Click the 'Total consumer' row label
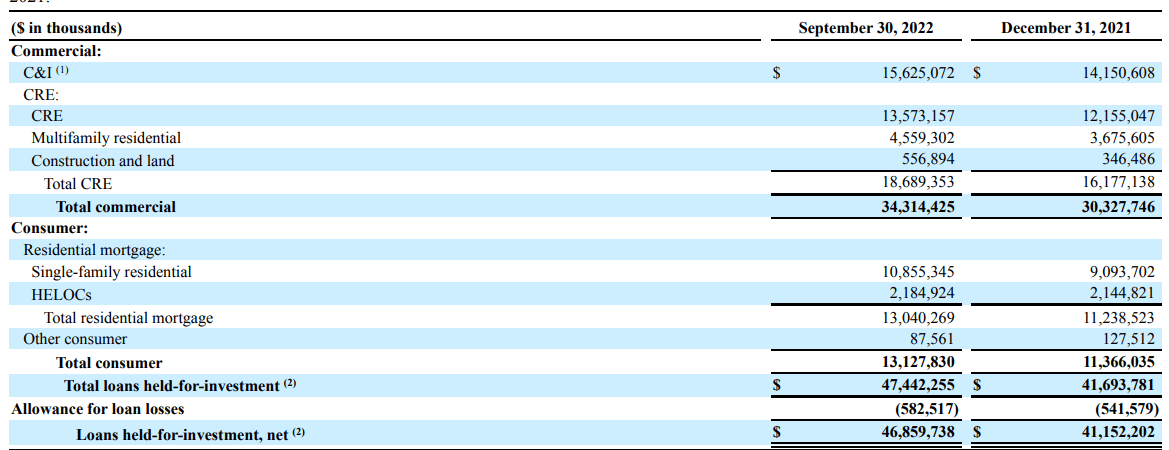The image size is (1169, 450). (x=109, y=363)
